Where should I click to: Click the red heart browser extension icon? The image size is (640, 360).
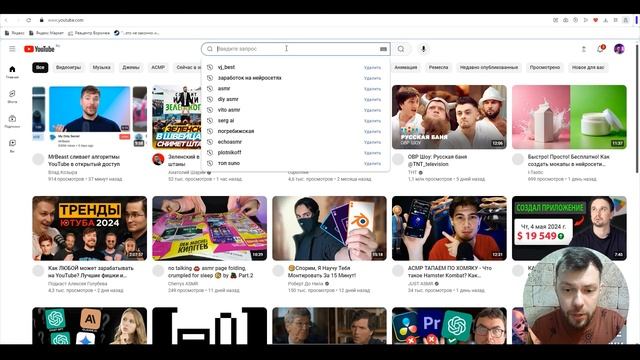click(x=596, y=20)
